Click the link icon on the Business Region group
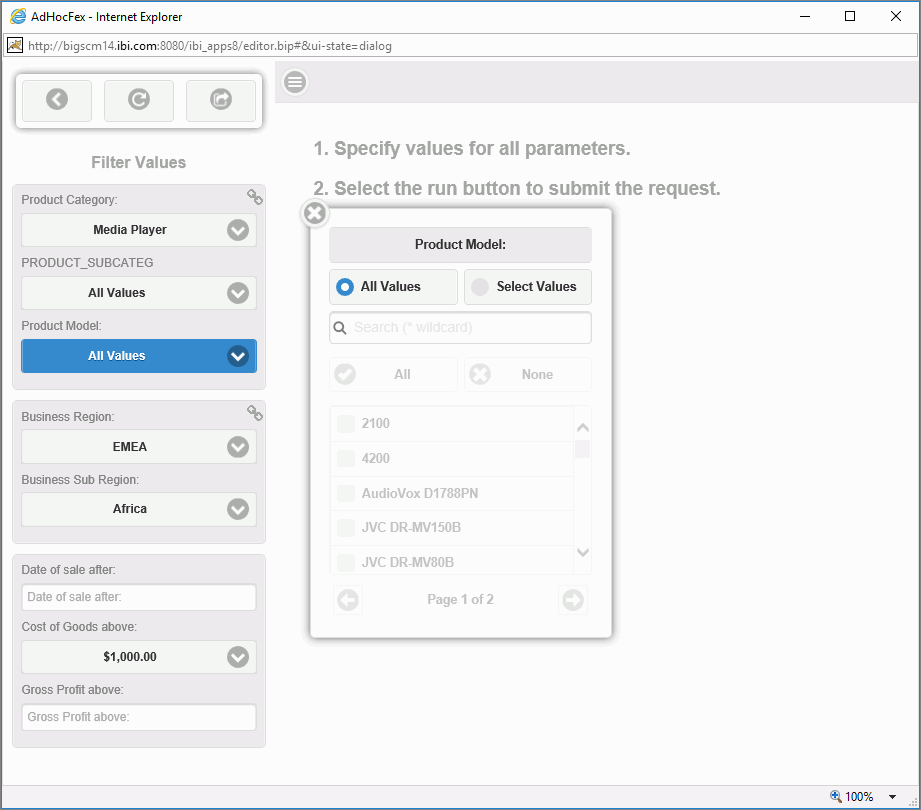This screenshot has width=921, height=810. pos(254,413)
